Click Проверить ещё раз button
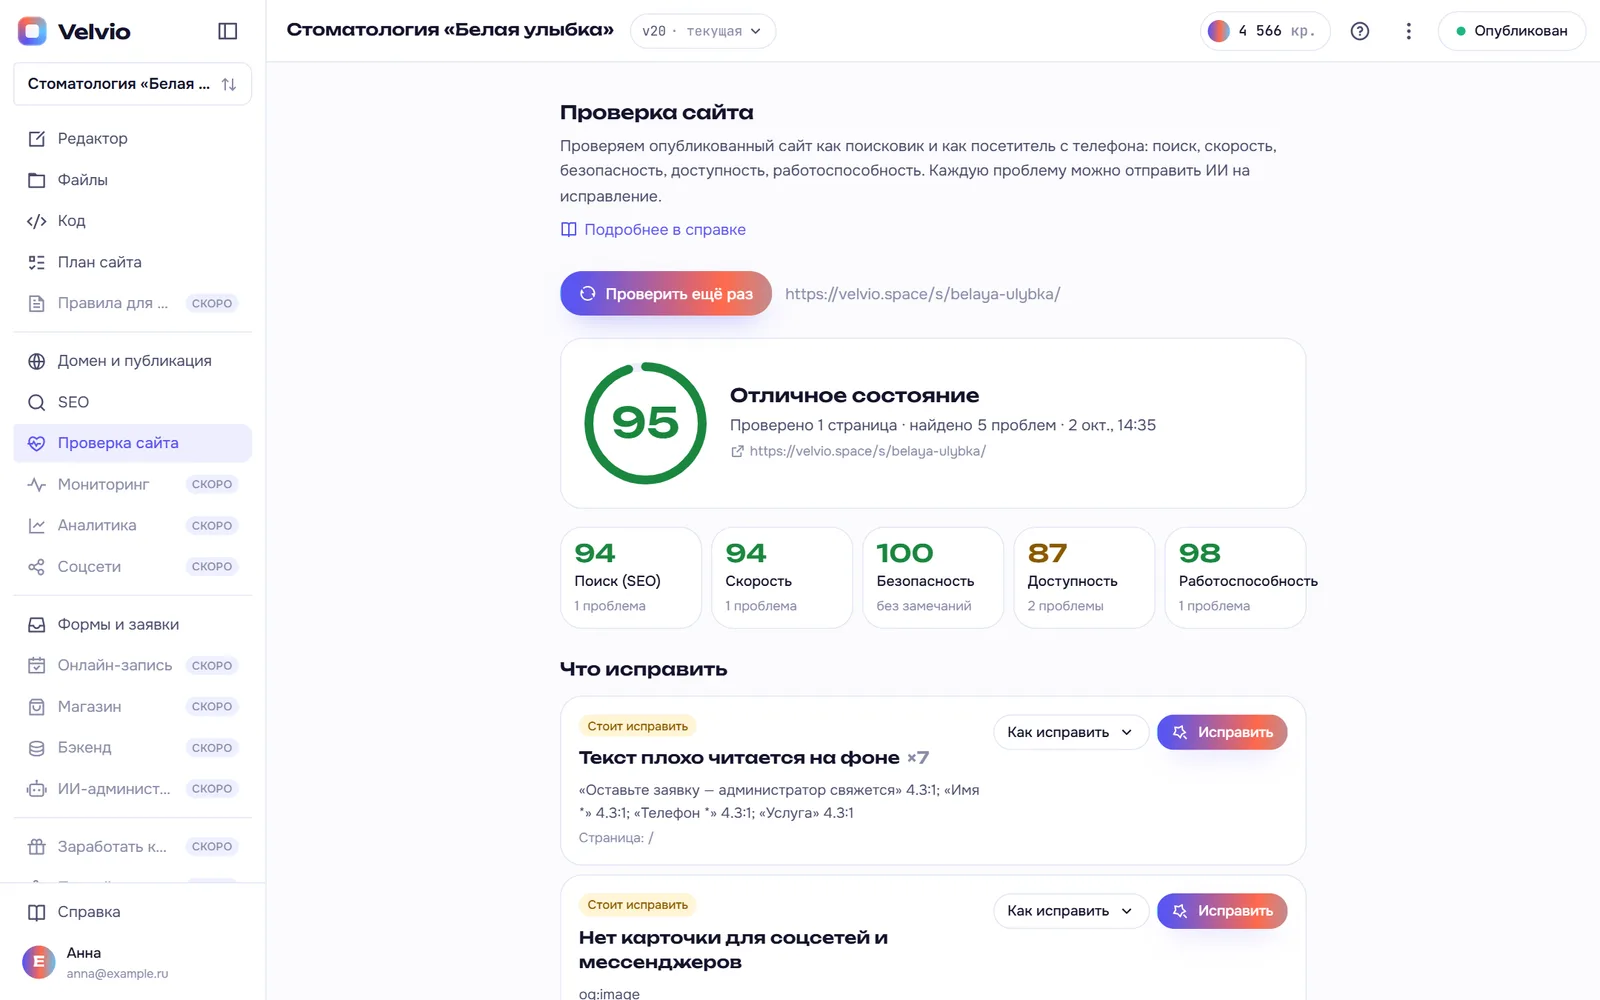 coord(666,293)
